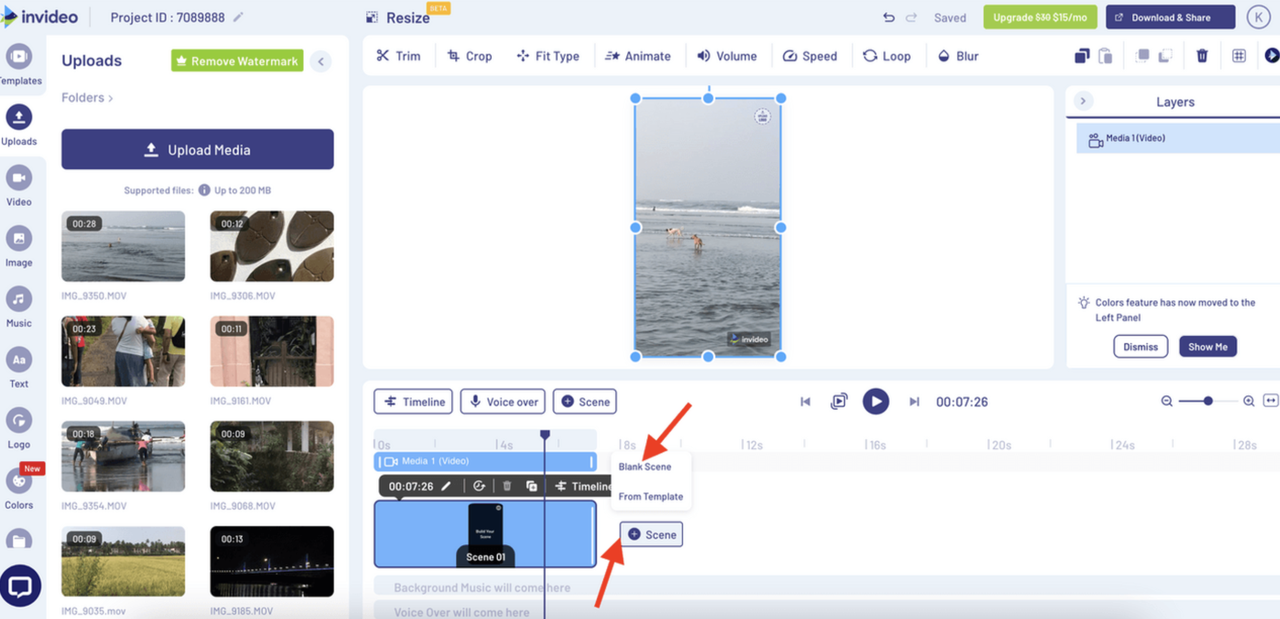Open the Colors sidebar section
1280x619 pixels.
tap(19, 489)
